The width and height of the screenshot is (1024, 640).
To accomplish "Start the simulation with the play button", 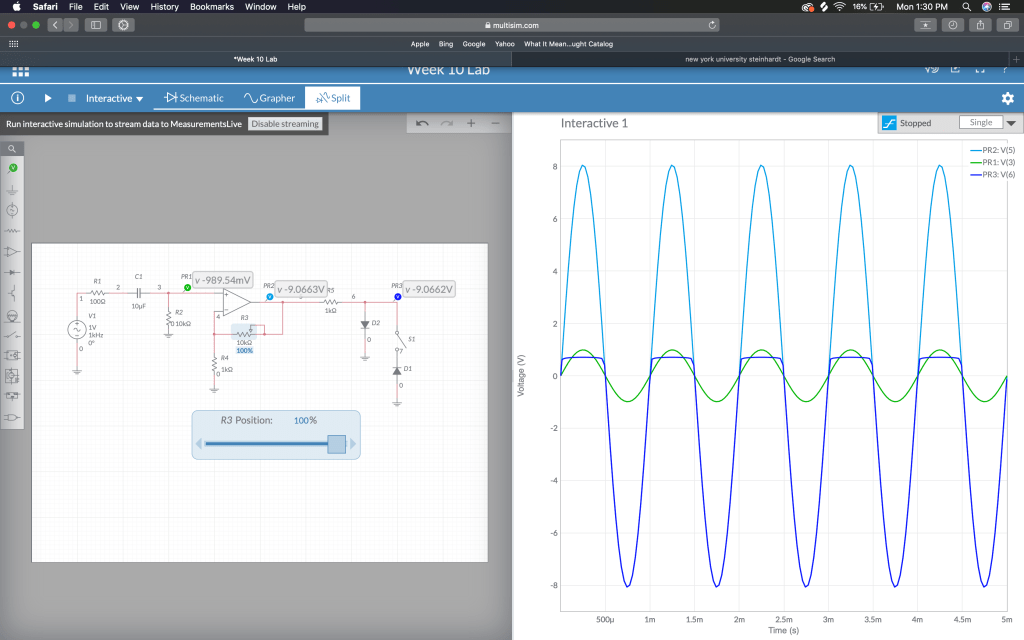I will pyautogui.click(x=47, y=98).
